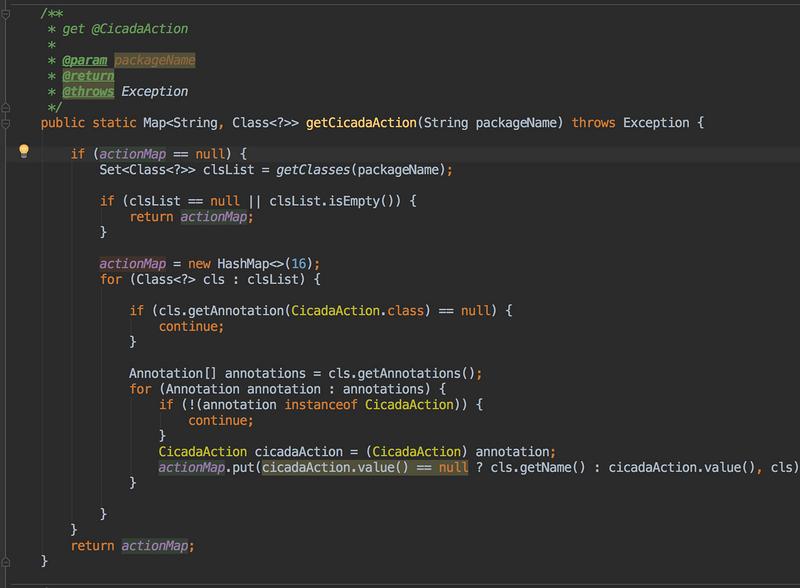Click the clsList.isEmpty() call
This screenshot has height=588, width=800.
coord(335,201)
